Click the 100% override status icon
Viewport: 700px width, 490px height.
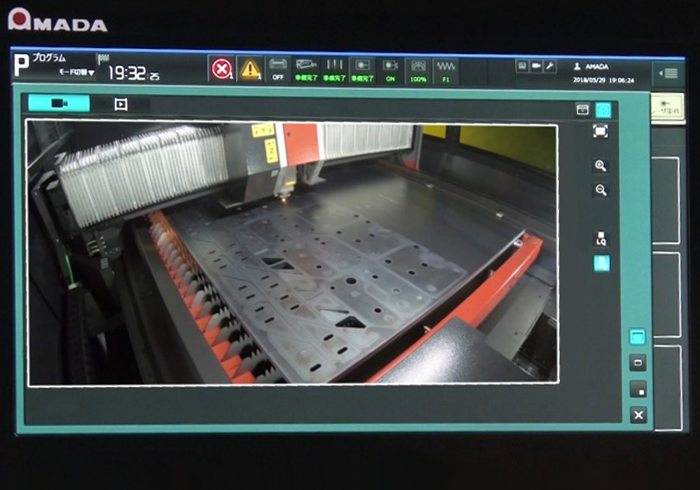[x=418, y=71]
